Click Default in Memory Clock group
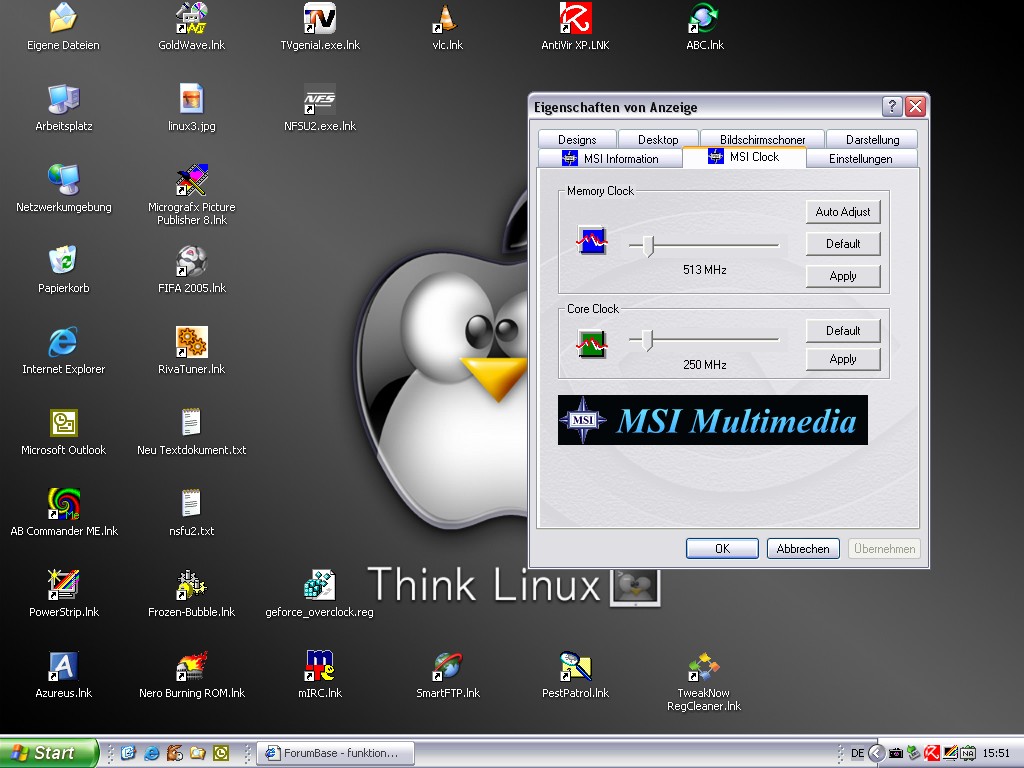 pyautogui.click(x=843, y=244)
